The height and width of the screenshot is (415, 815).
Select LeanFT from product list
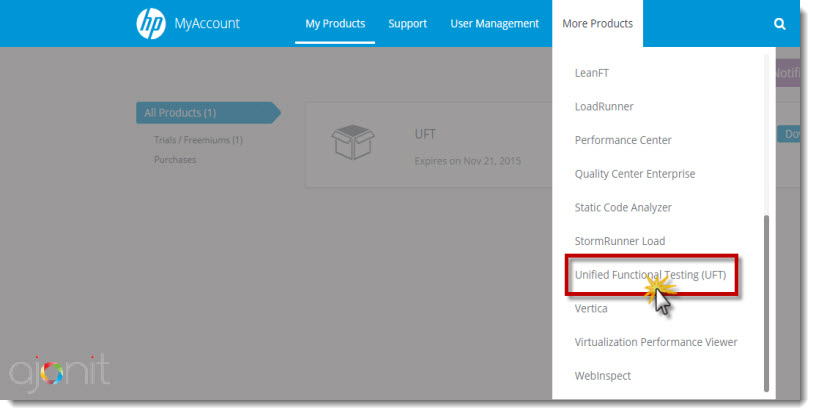591,73
